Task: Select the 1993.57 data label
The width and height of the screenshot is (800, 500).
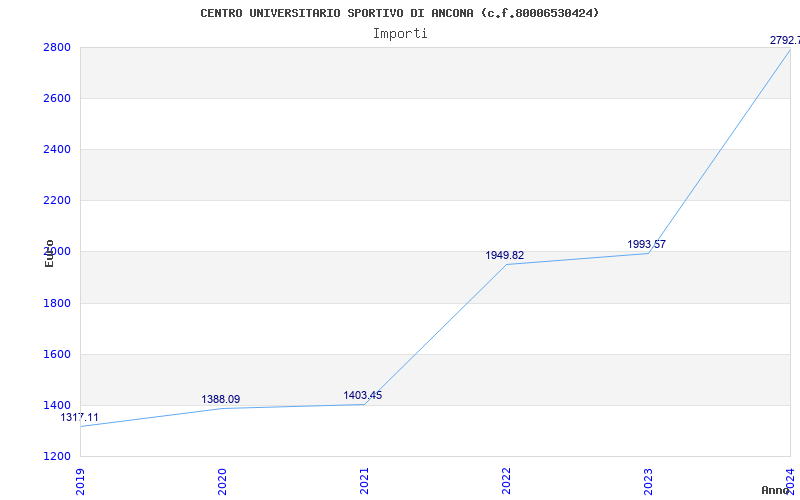Action: 646,244
